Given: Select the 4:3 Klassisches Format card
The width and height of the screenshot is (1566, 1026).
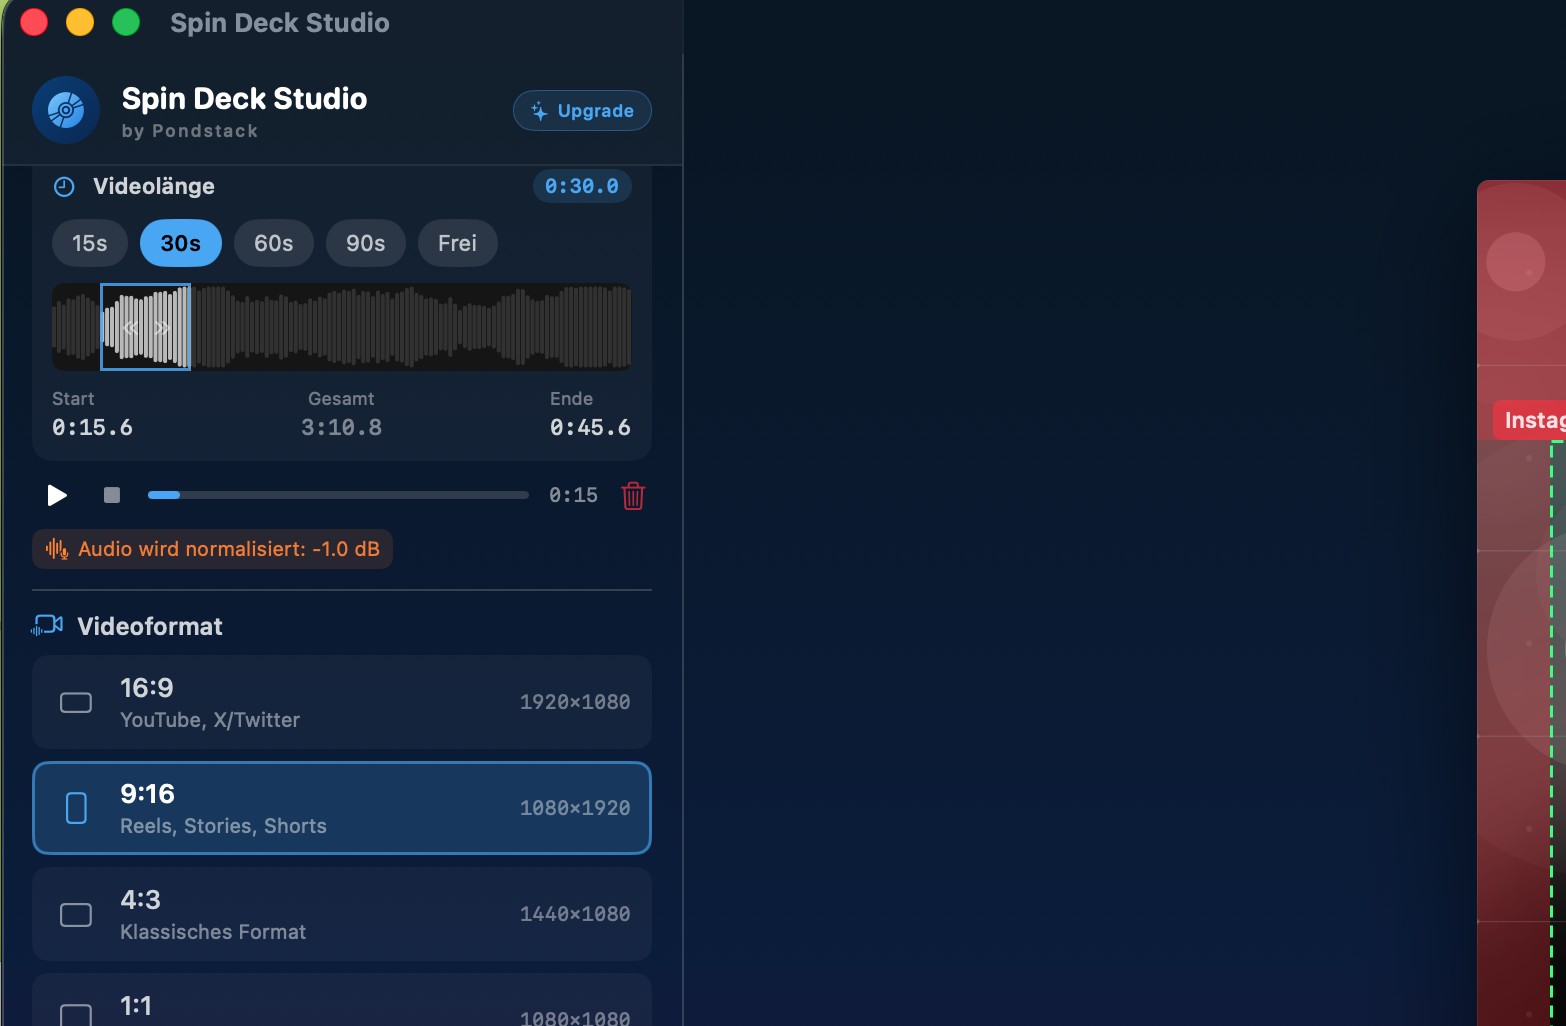Looking at the screenshot, I should (342, 914).
